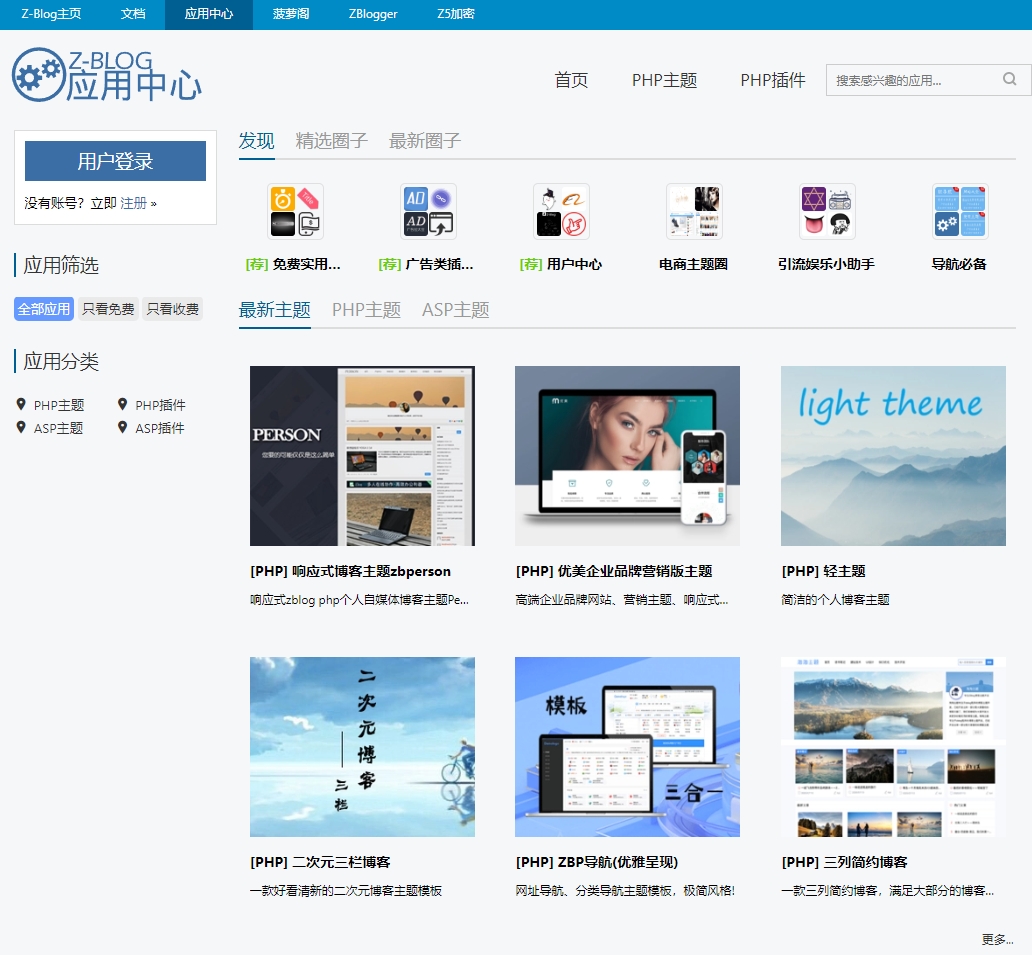Open the 引流娱乐小助手 icon

coord(827,211)
